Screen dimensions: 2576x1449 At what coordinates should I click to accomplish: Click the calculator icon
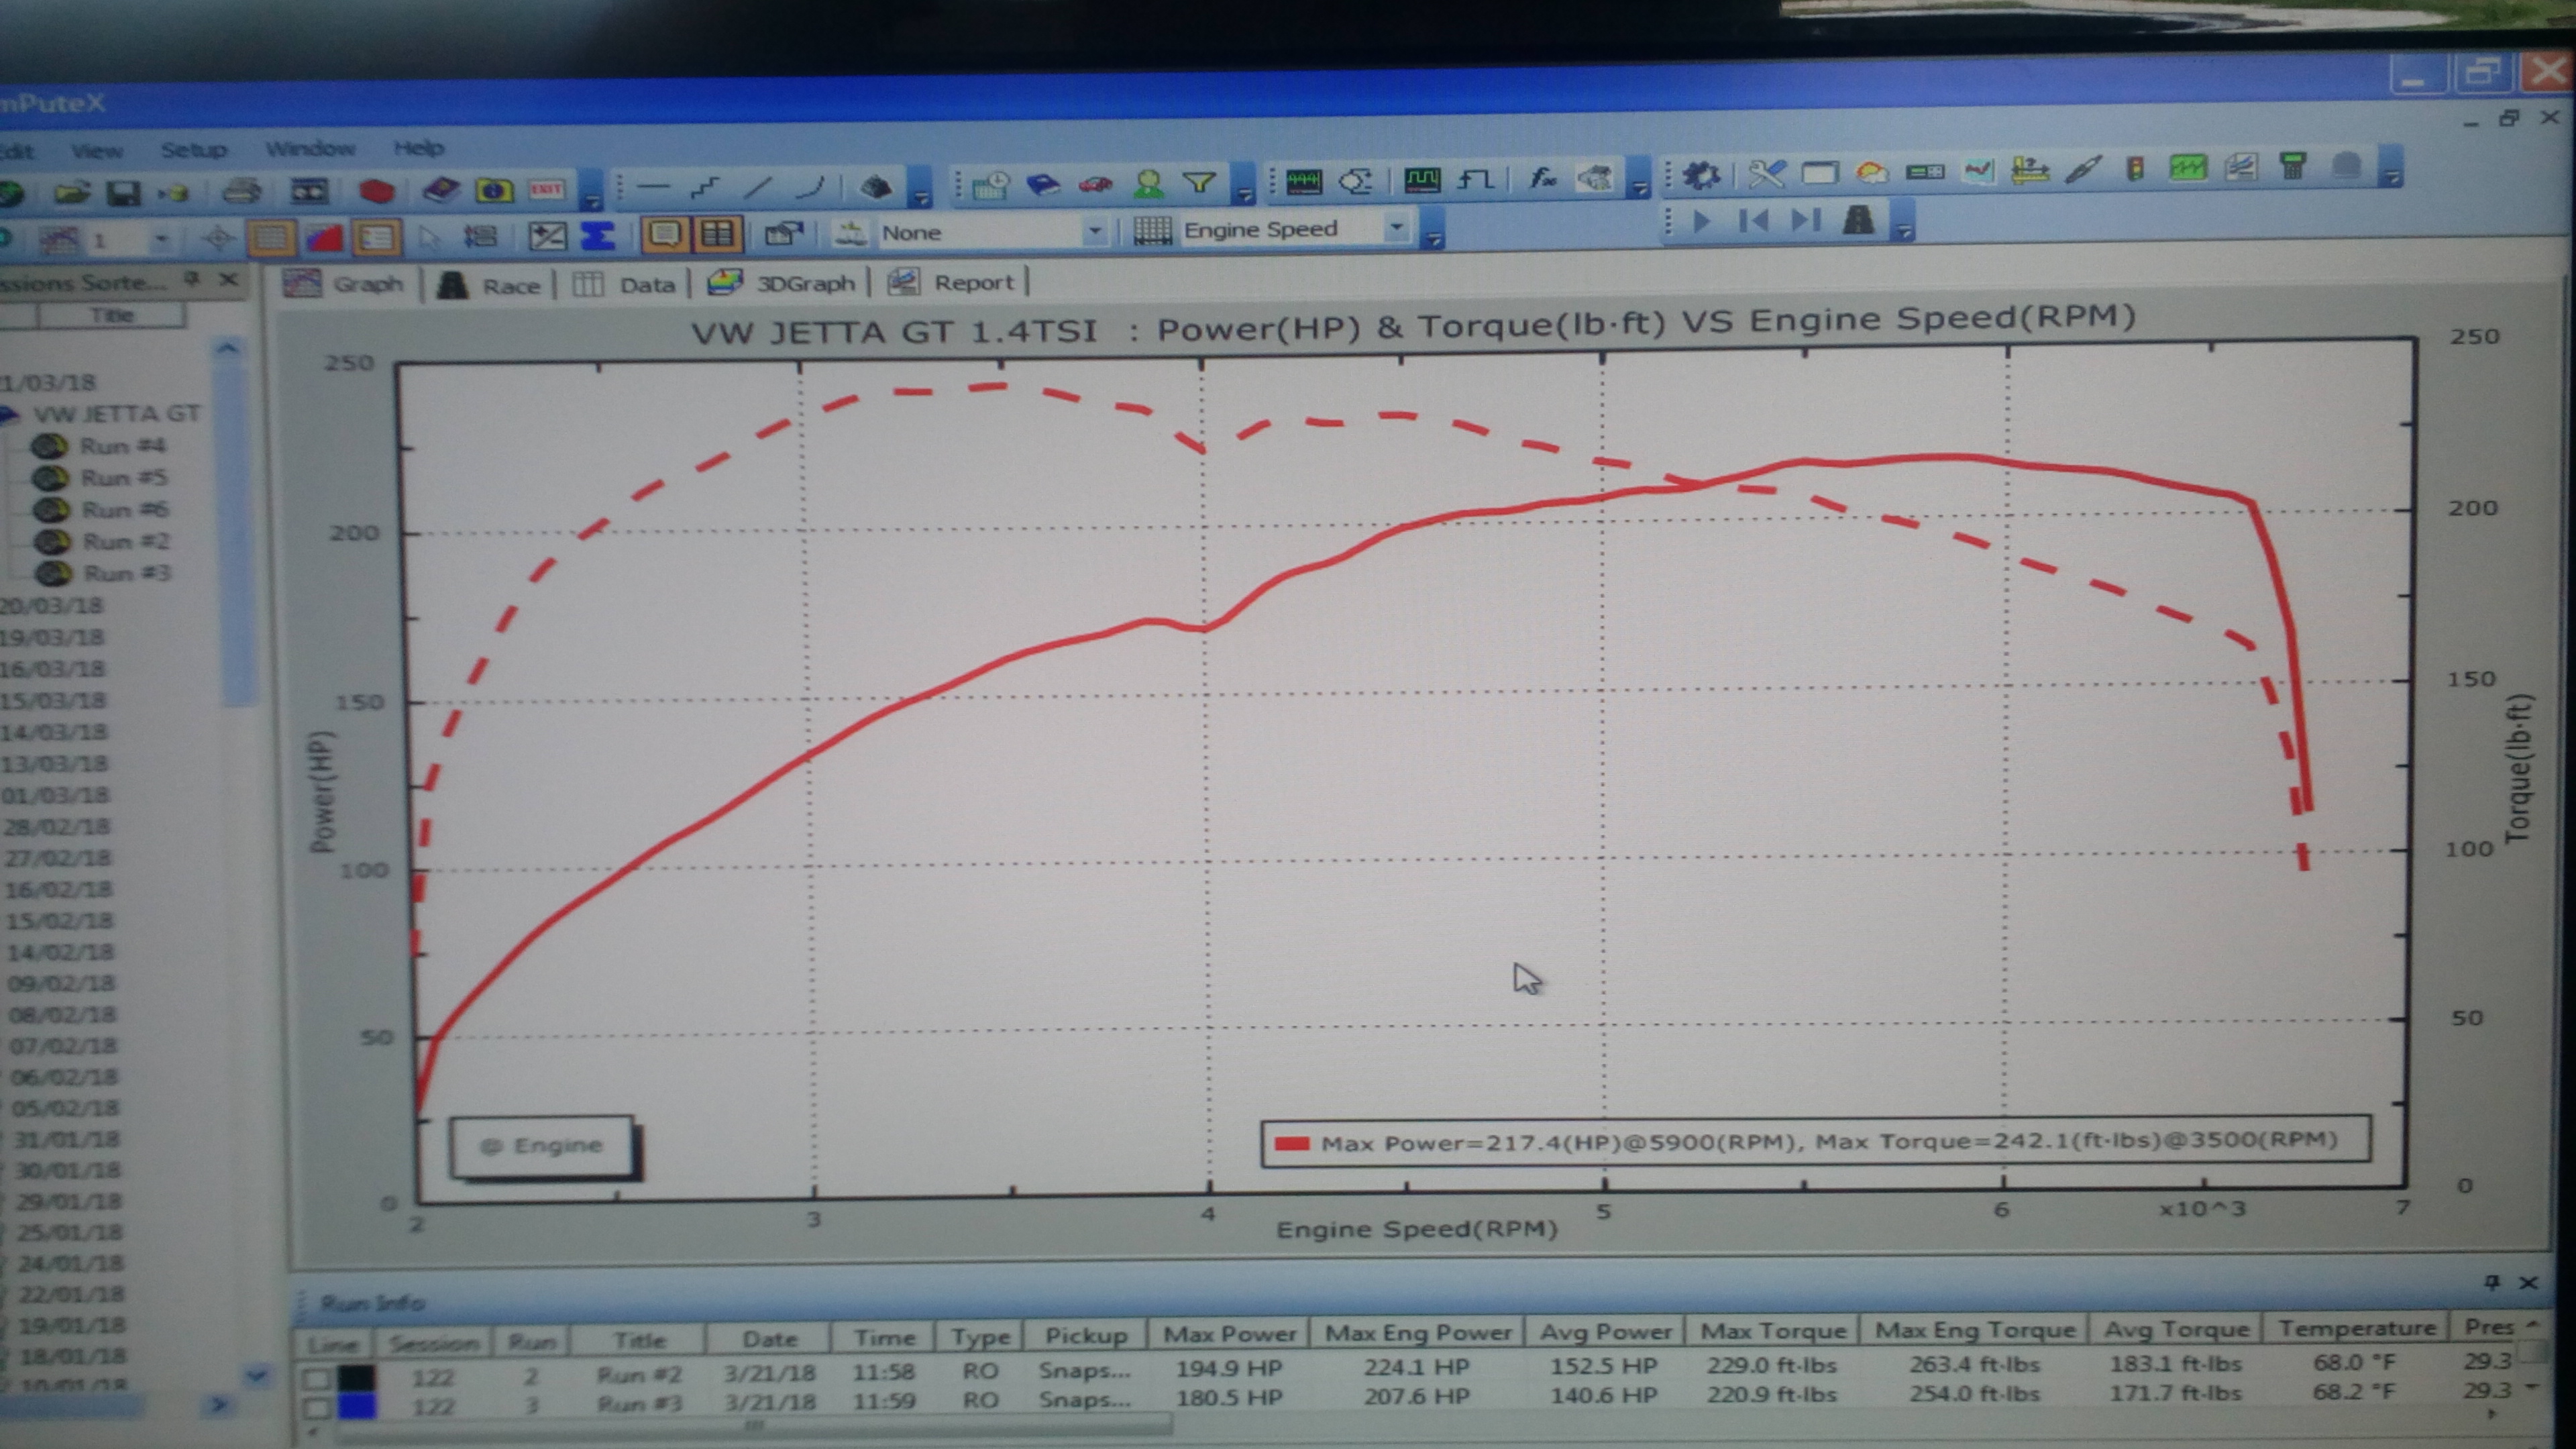tap(2294, 166)
